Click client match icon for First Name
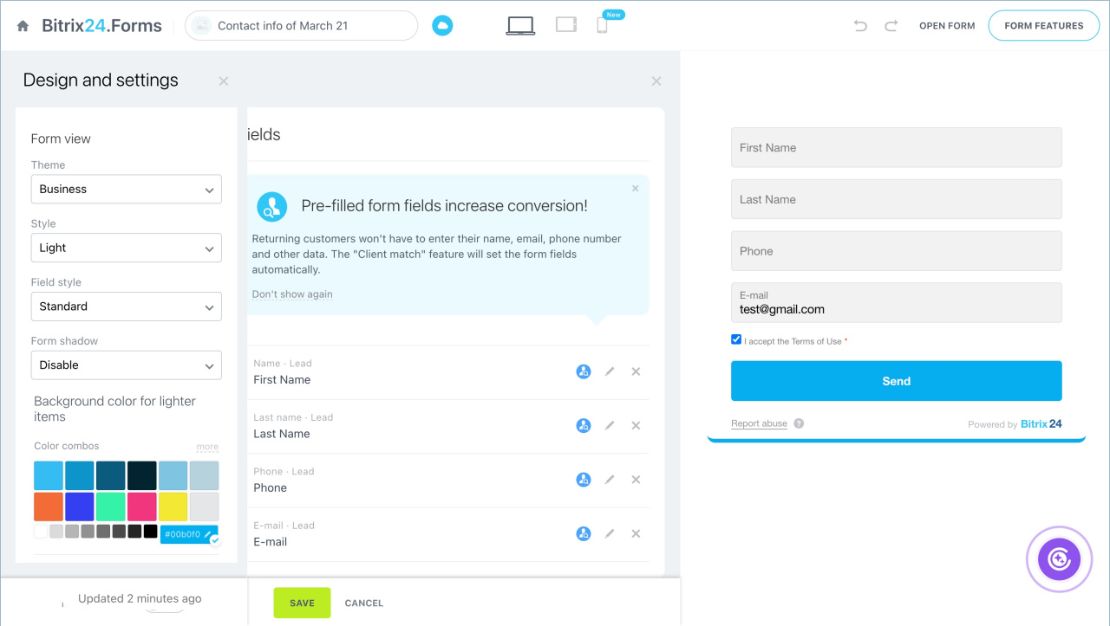The height and width of the screenshot is (626, 1110). [x=583, y=371]
